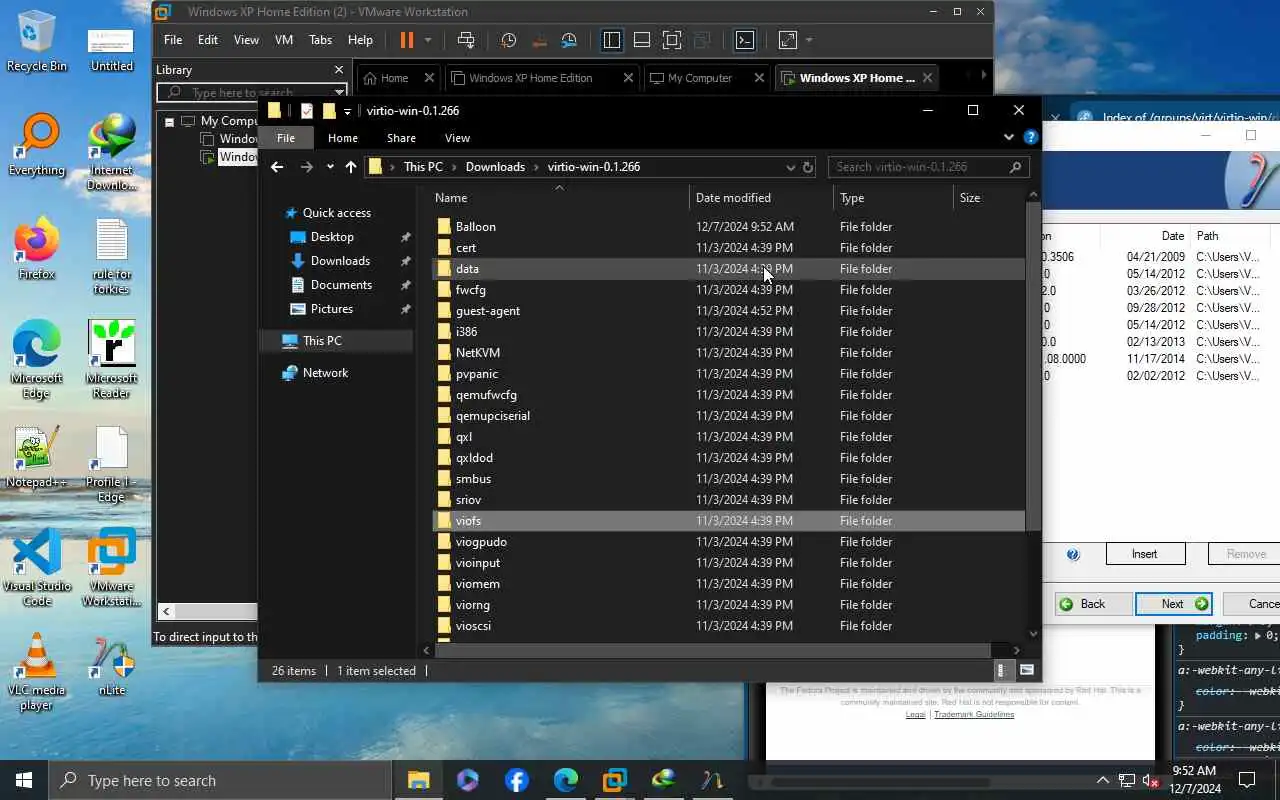This screenshot has width=1280, height=800.
Task: Sort by Name column header
Action: tap(560, 198)
